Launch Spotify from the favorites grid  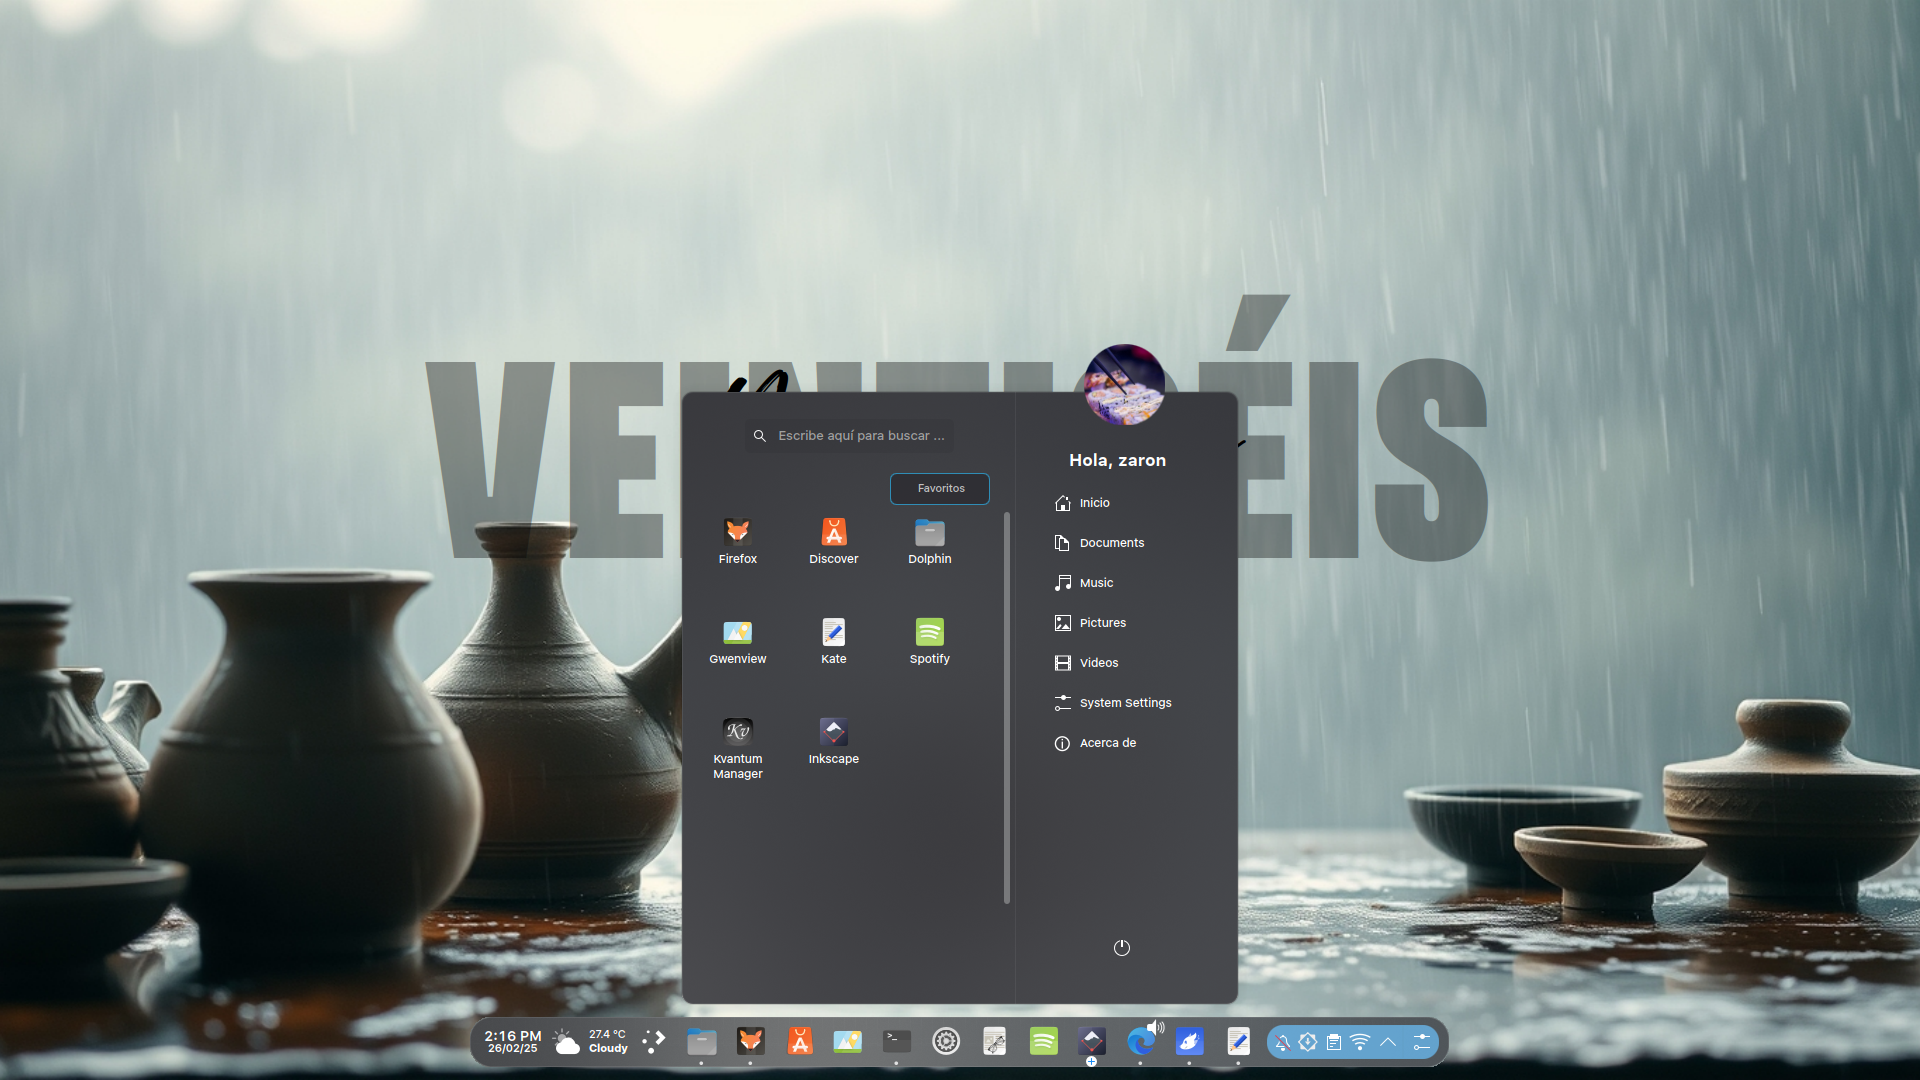pyautogui.click(x=929, y=641)
